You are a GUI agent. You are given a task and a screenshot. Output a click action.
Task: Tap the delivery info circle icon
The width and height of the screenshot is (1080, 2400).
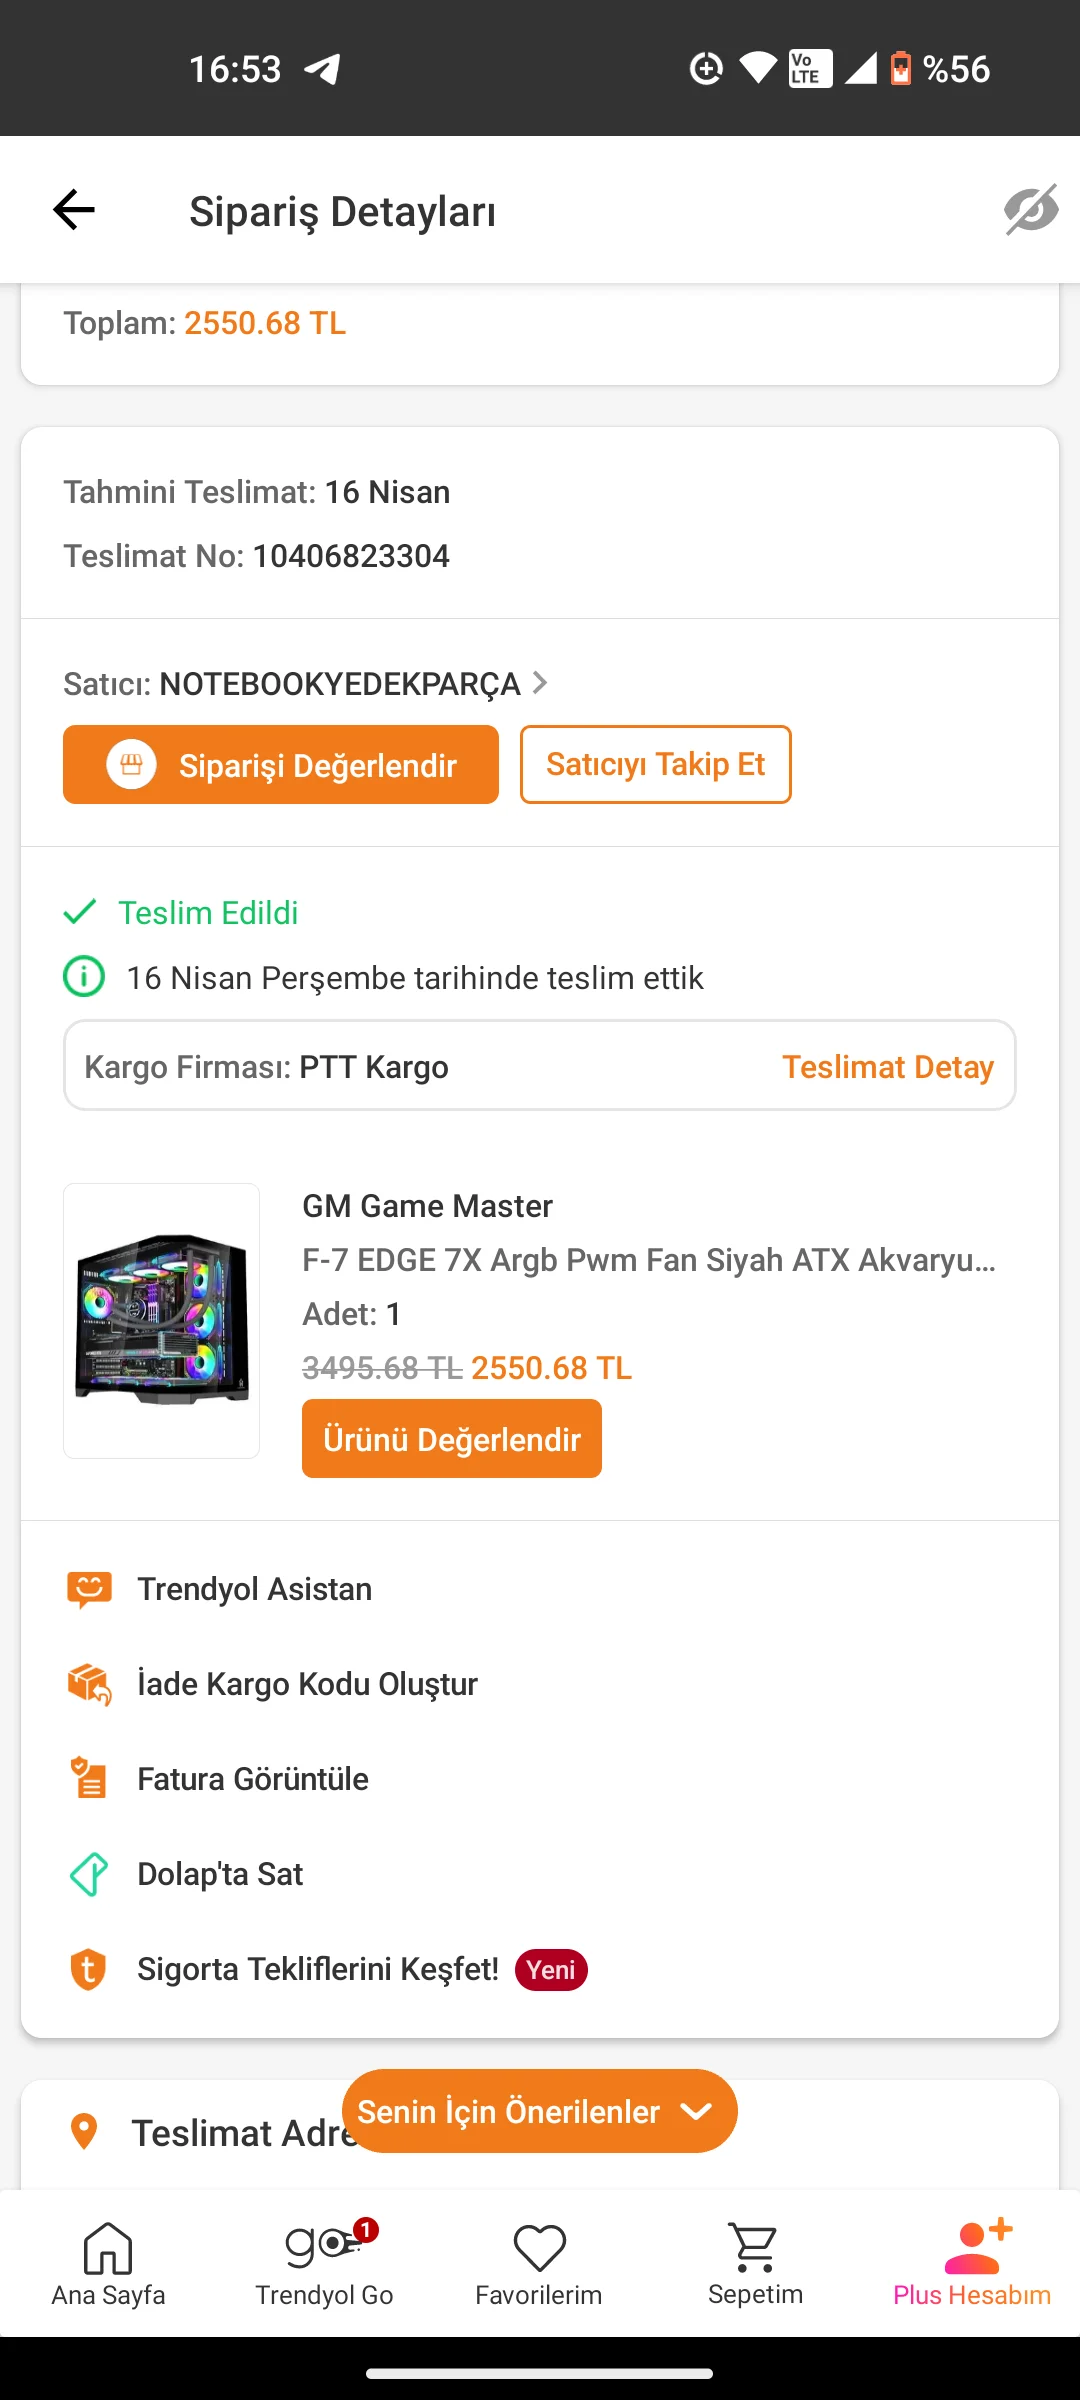[x=84, y=977]
